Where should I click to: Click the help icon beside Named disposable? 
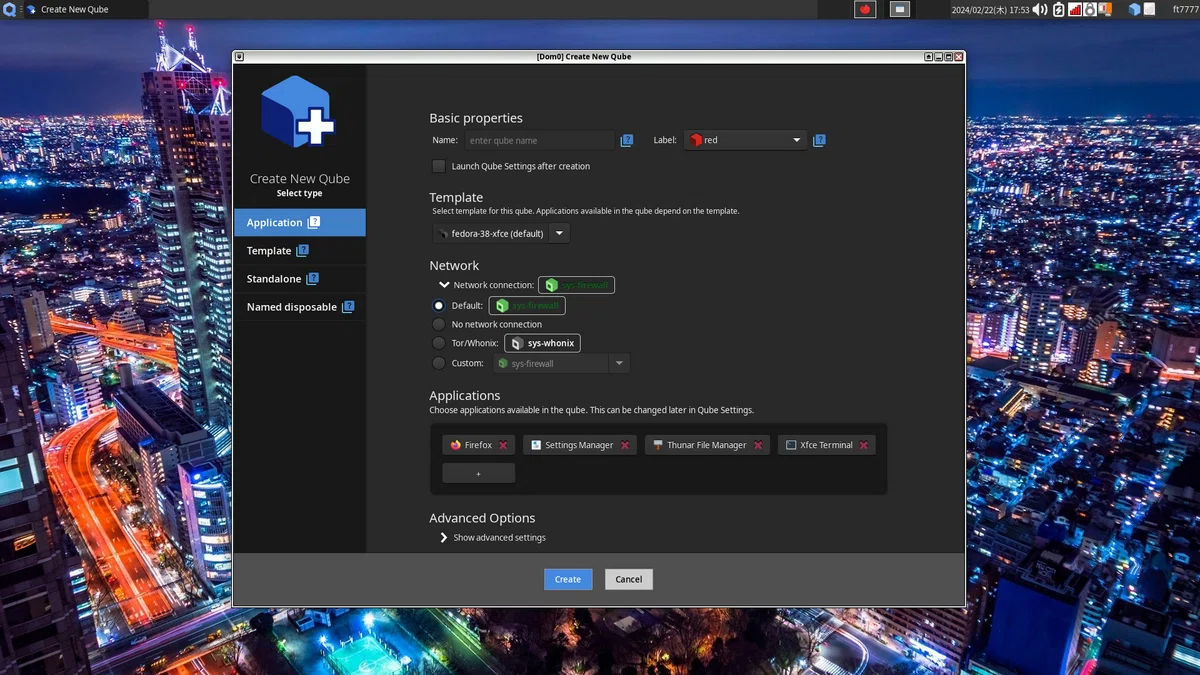348,306
